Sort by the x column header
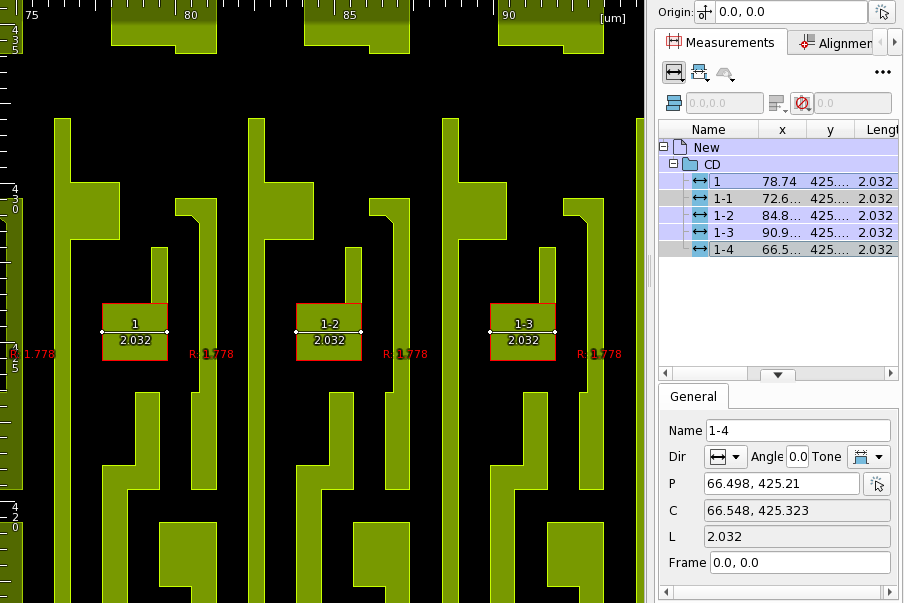Viewport: 904px width, 603px height. (x=782, y=130)
